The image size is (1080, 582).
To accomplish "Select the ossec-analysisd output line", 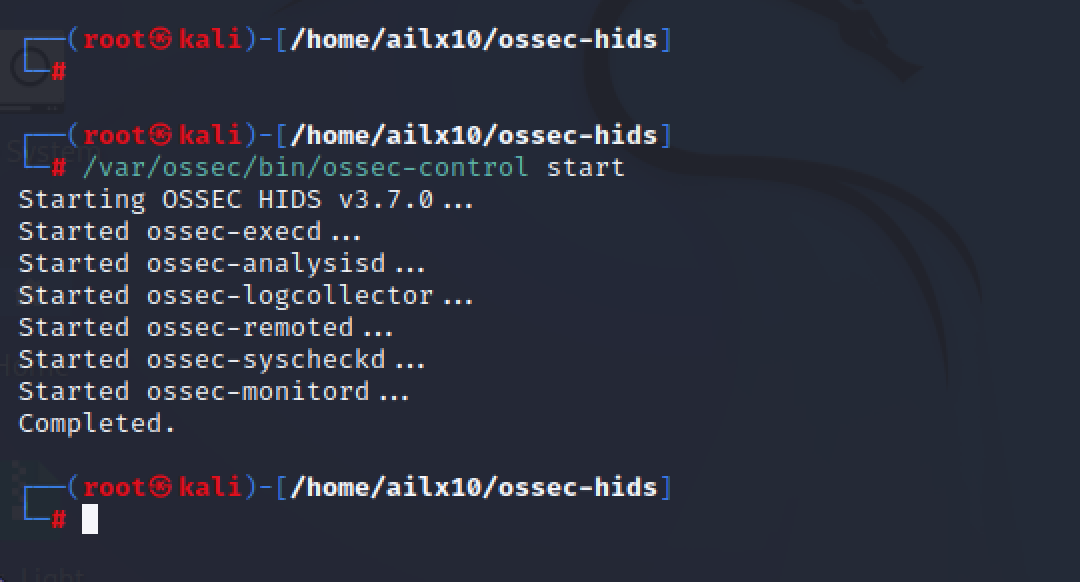I will pyautogui.click(x=221, y=263).
